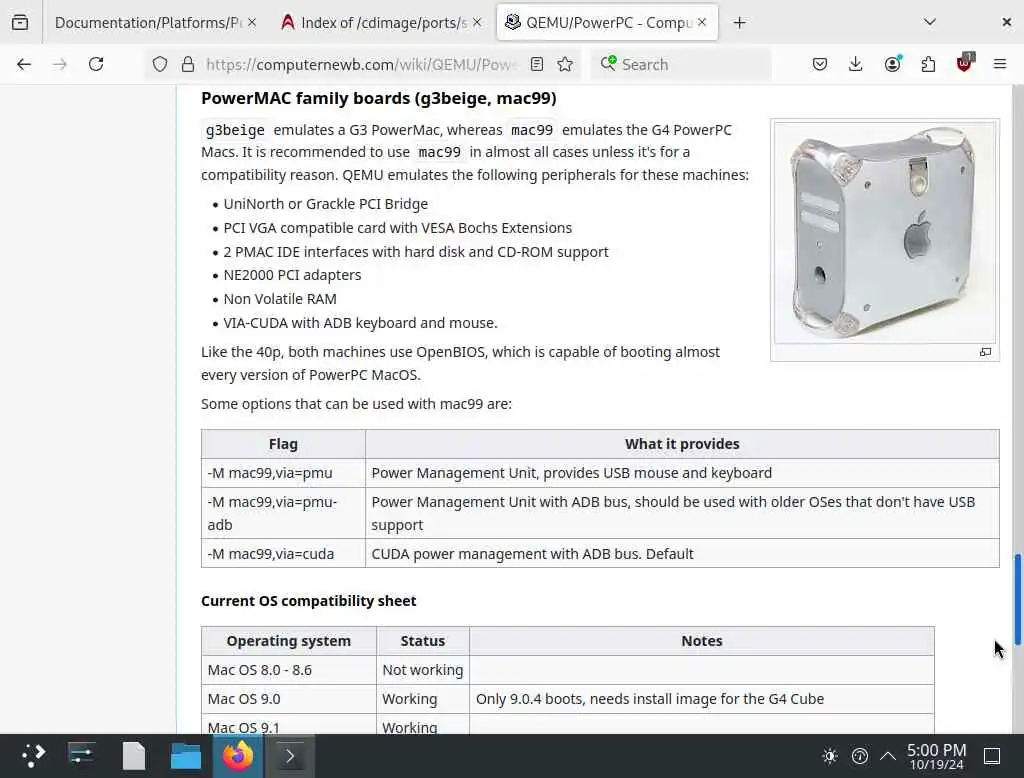Reload the current page
The image size is (1024, 778).
click(96, 64)
